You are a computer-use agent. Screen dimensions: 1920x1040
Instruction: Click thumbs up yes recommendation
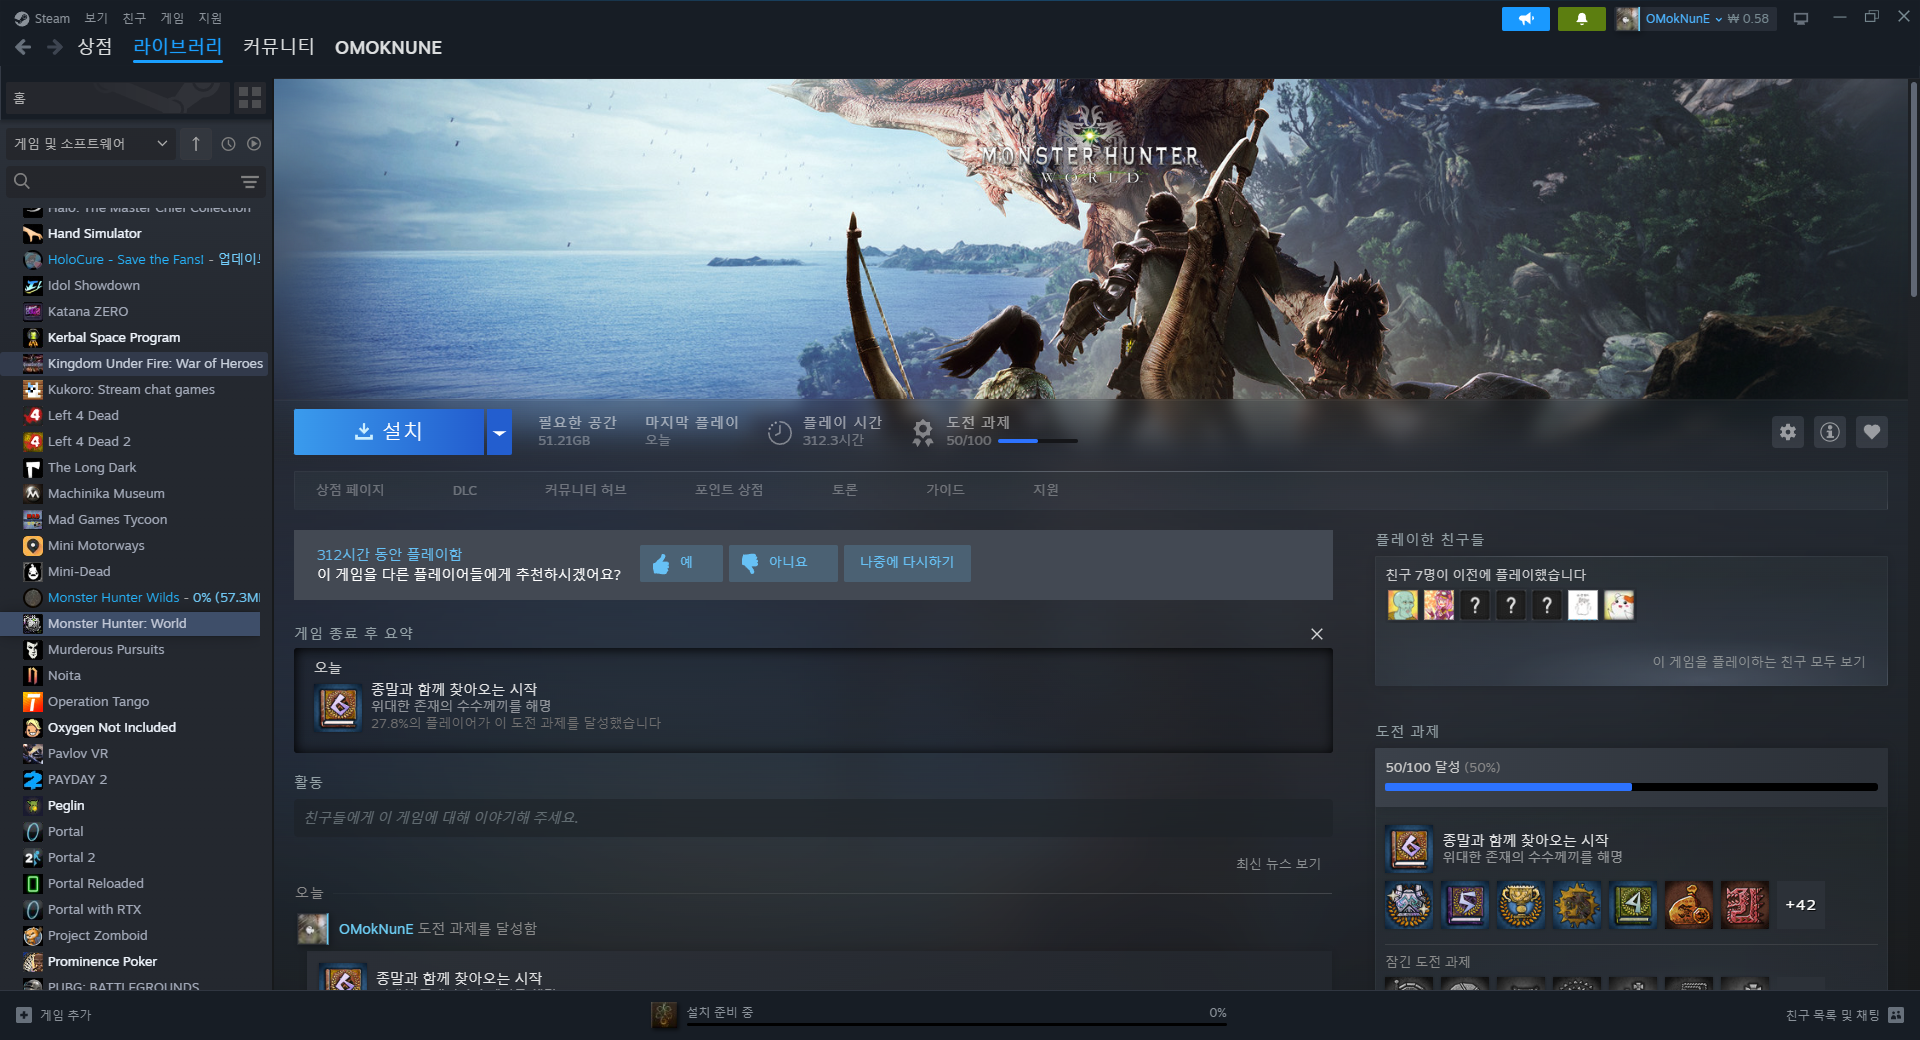point(681,563)
